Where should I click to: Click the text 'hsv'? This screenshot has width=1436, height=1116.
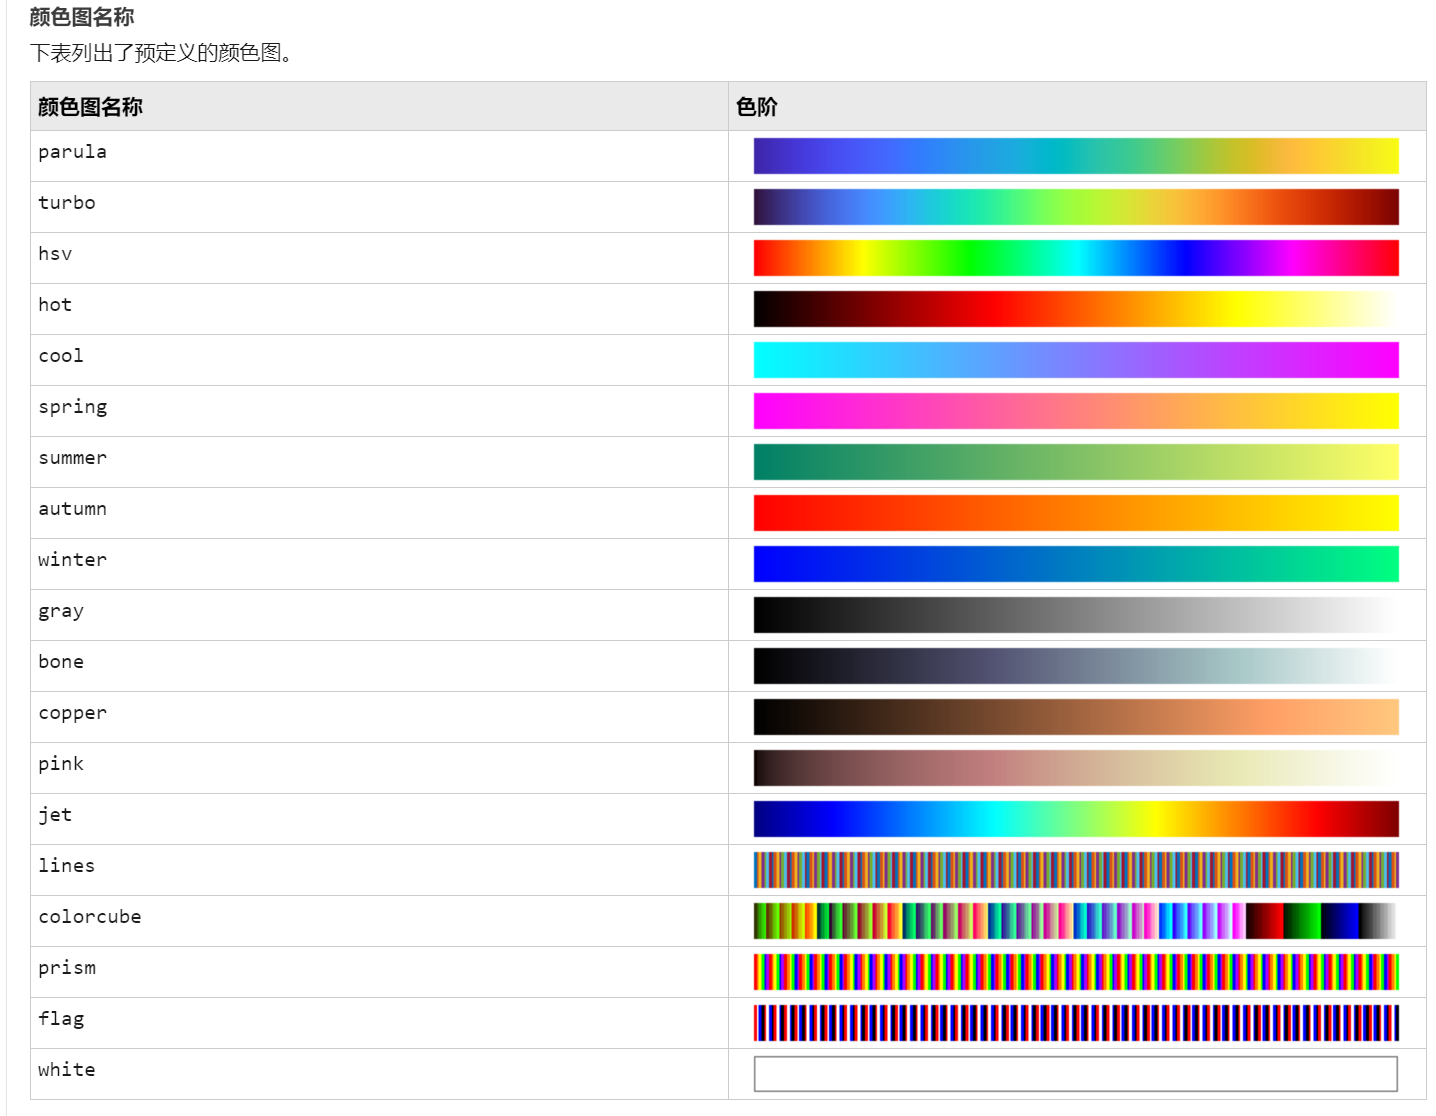click(x=55, y=254)
